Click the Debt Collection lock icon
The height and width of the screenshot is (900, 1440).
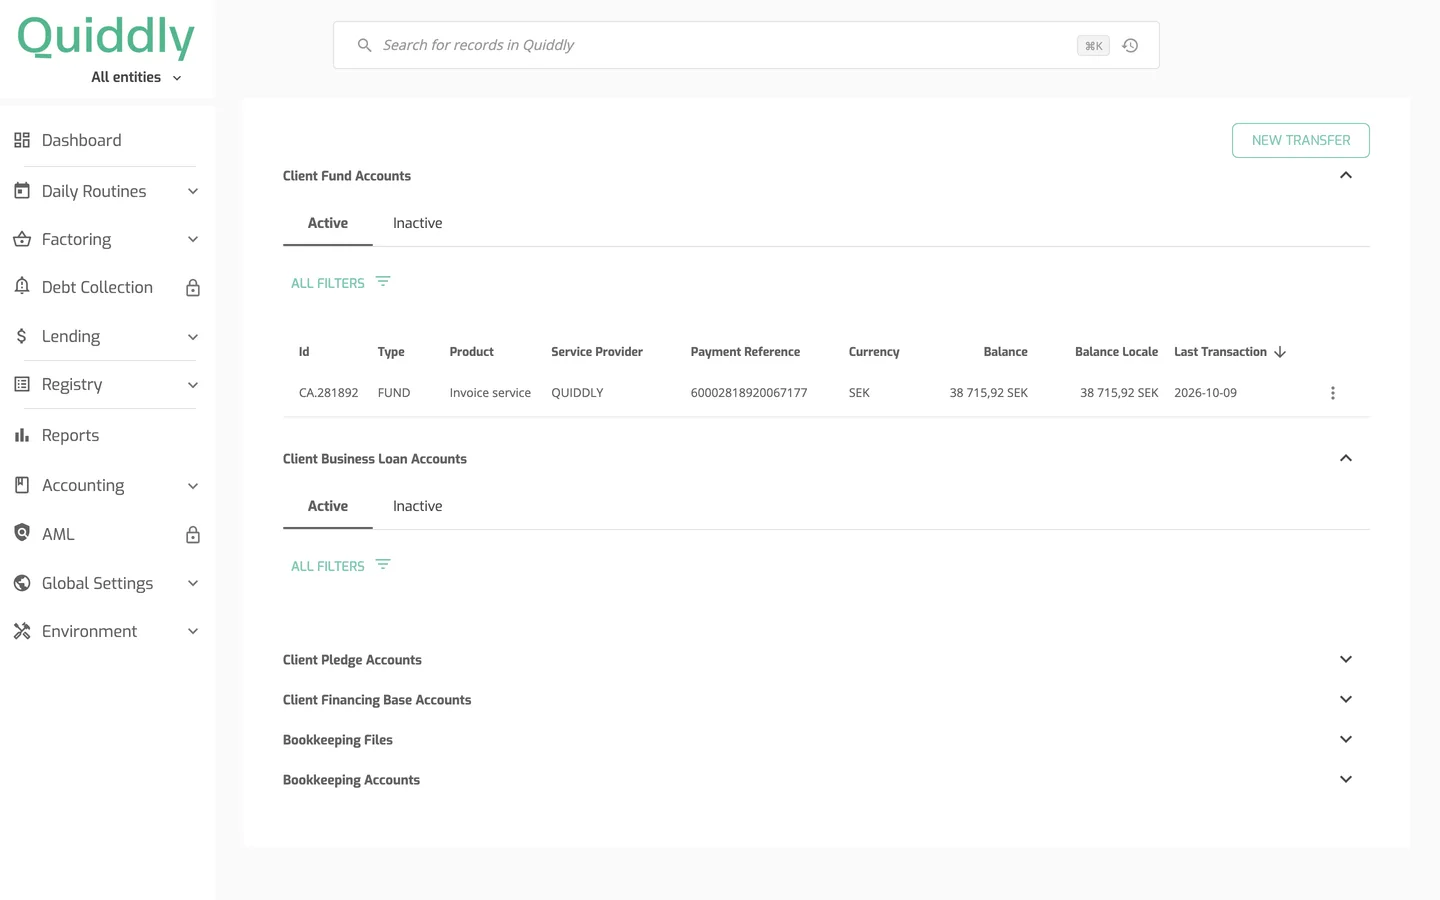[x=193, y=288]
